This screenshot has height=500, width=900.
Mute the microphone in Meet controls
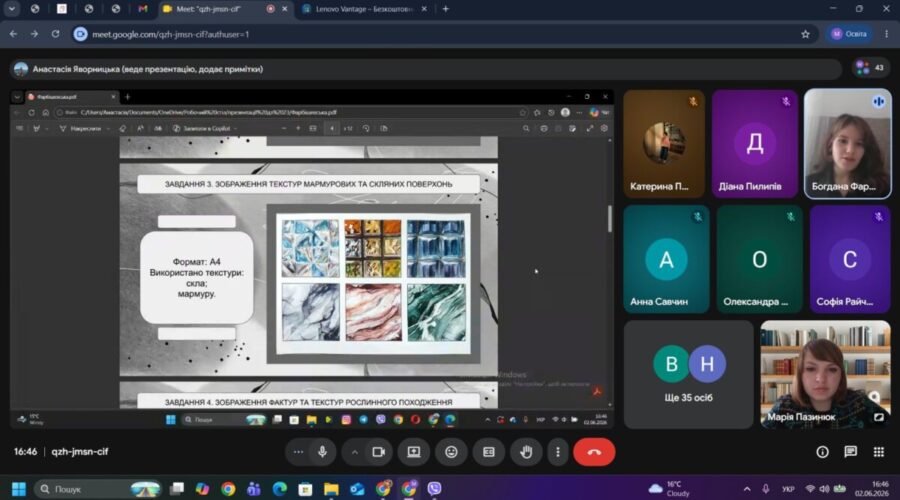(323, 452)
